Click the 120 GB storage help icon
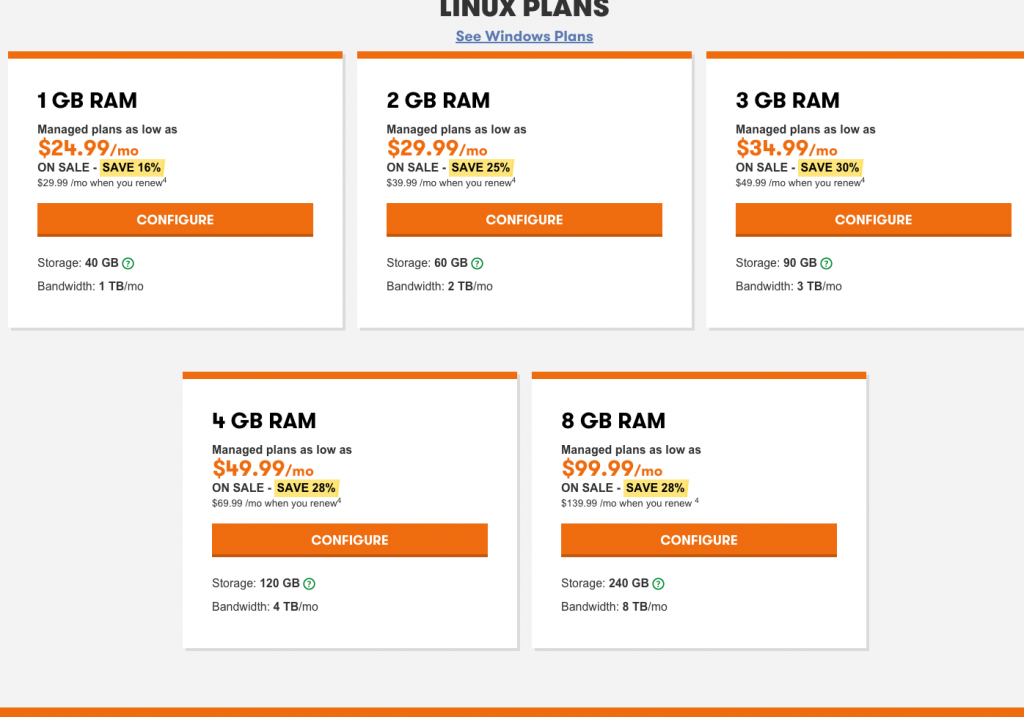 pyautogui.click(x=309, y=584)
